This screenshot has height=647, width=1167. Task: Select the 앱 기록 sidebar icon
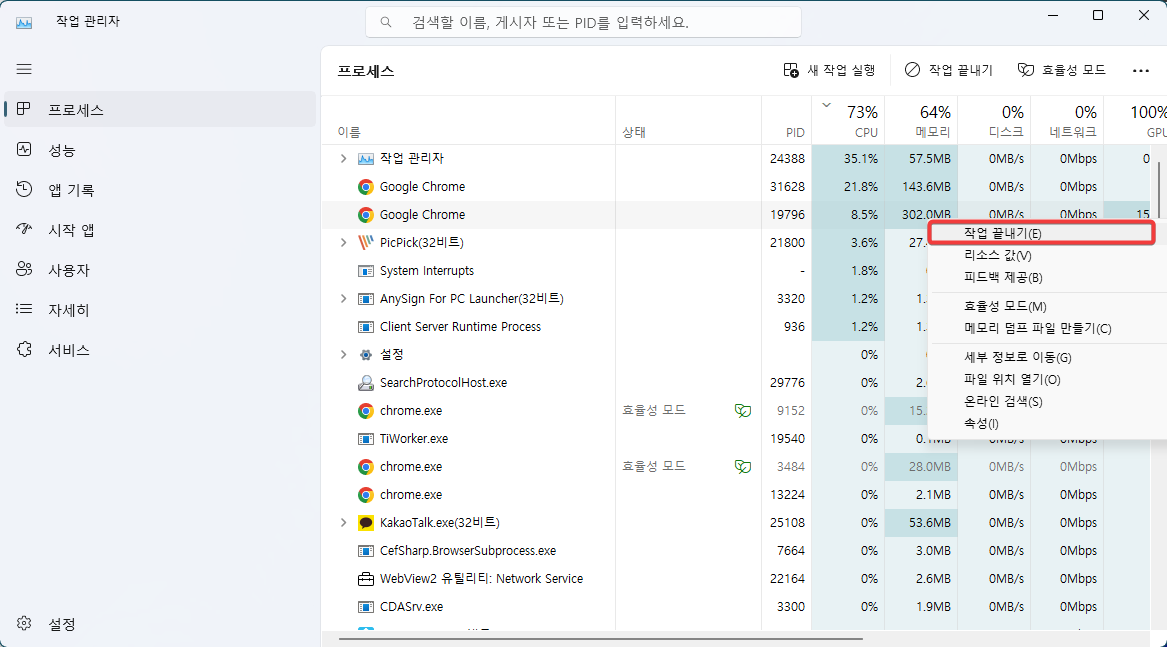(x=22, y=186)
